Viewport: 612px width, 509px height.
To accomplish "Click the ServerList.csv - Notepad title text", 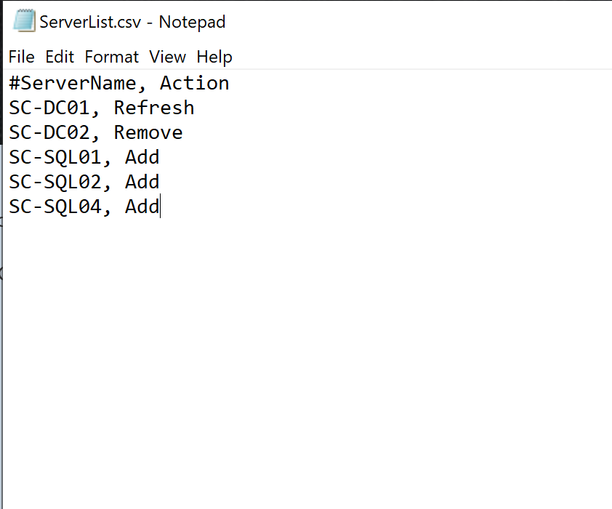I will pyautogui.click(x=132, y=22).
